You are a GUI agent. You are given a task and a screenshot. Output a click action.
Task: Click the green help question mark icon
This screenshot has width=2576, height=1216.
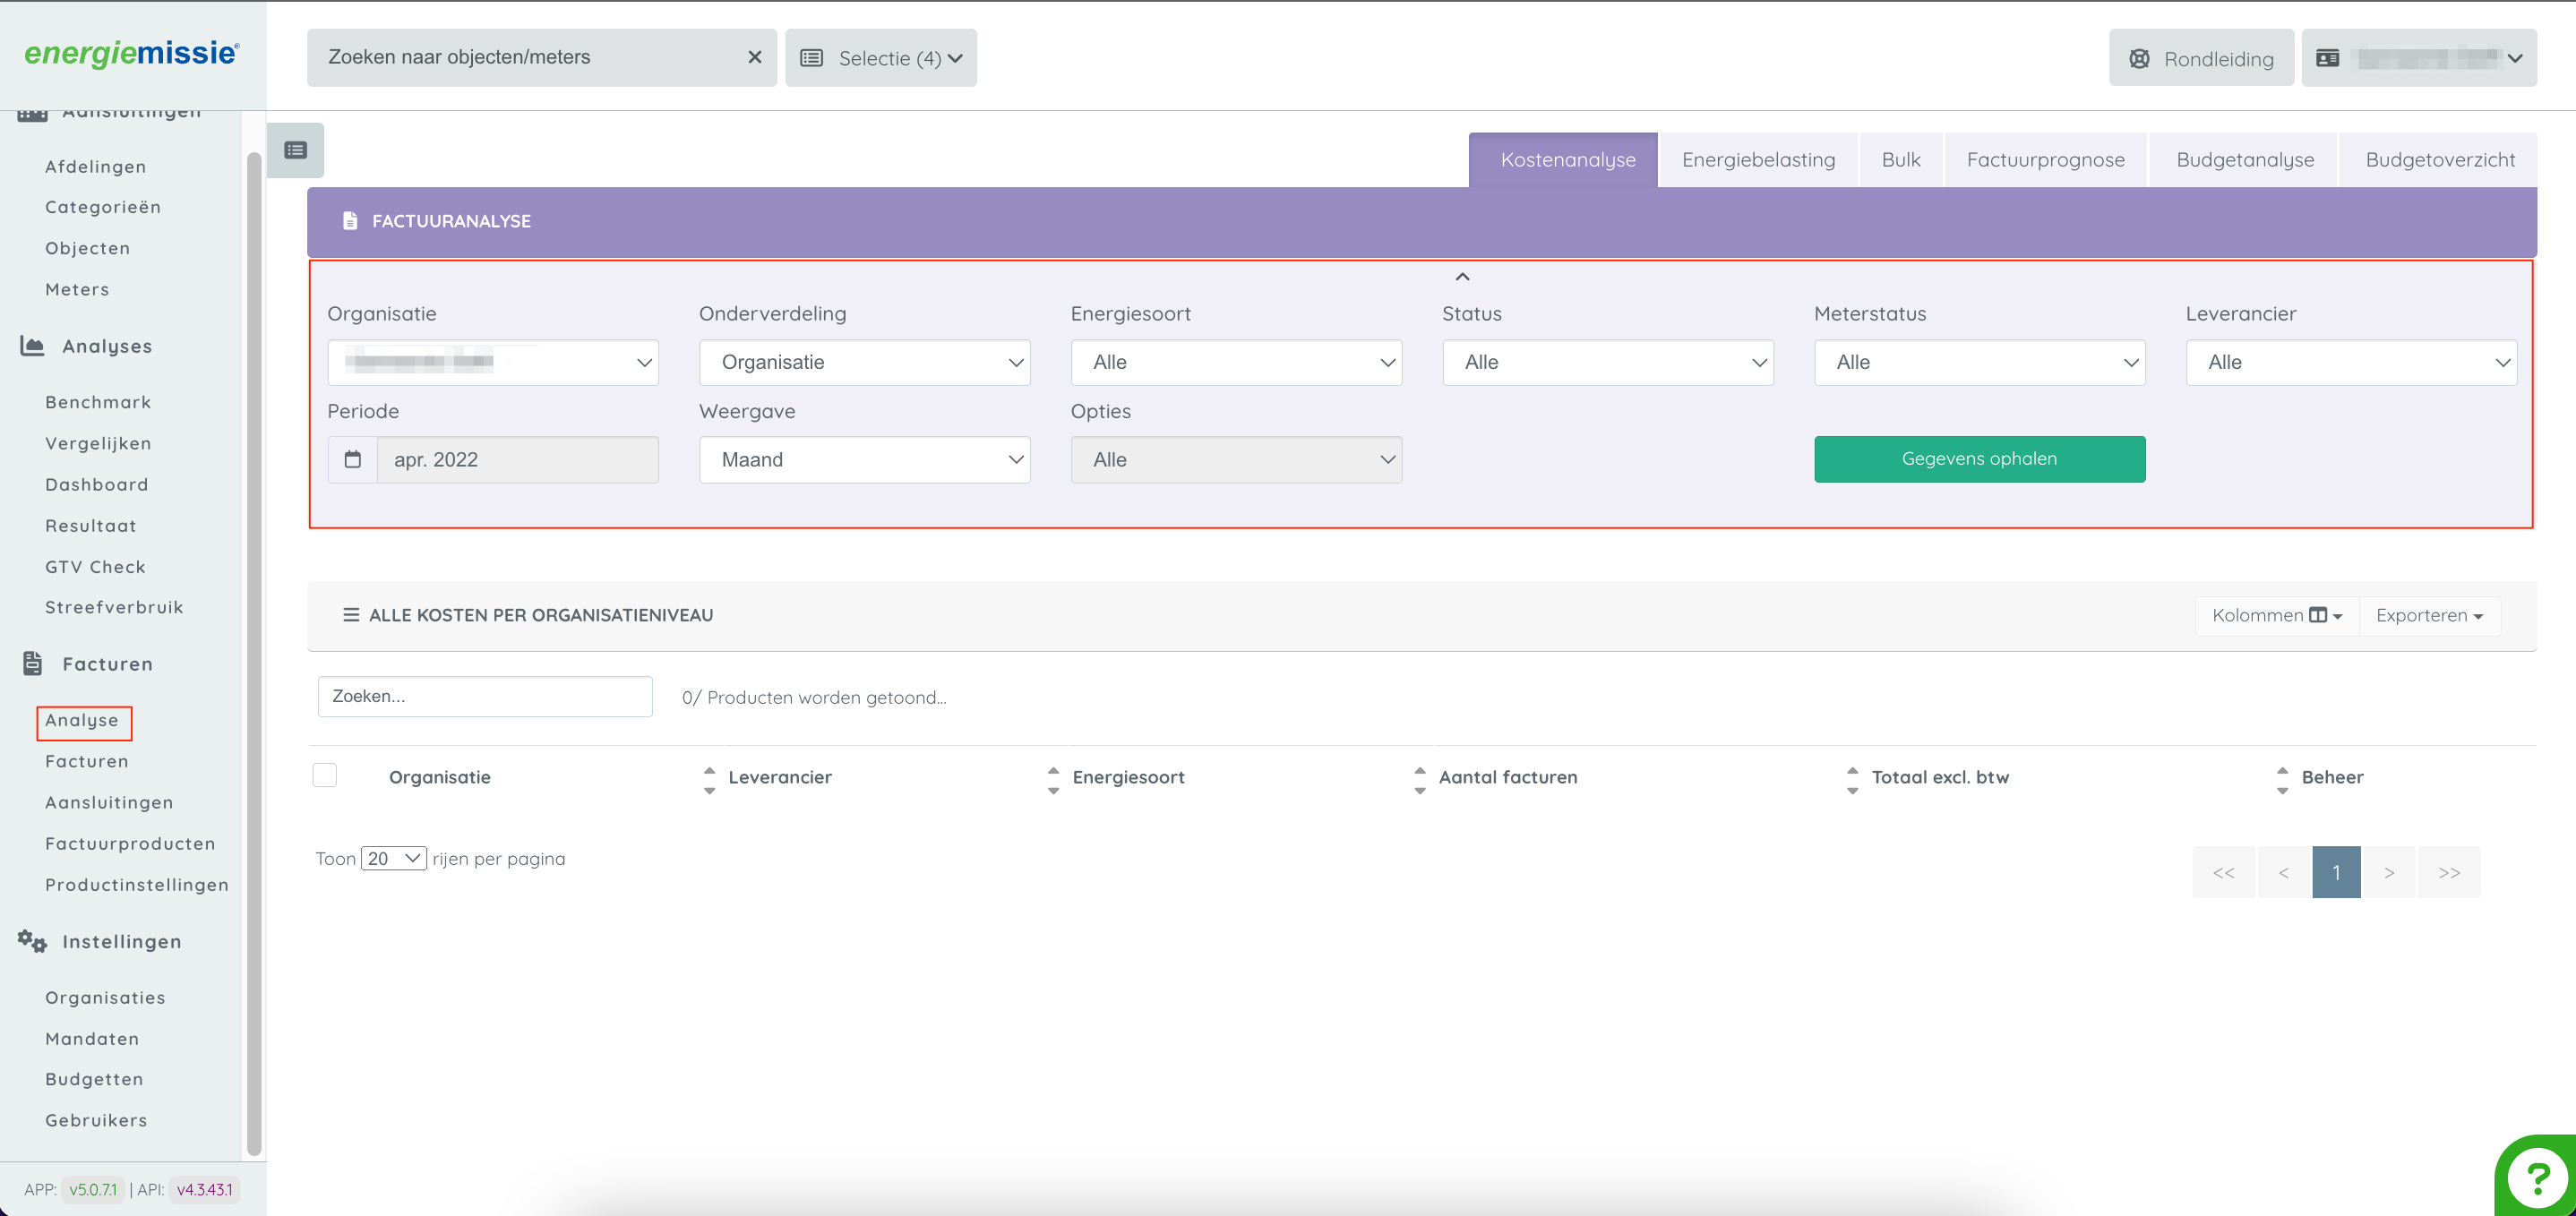(2537, 1178)
